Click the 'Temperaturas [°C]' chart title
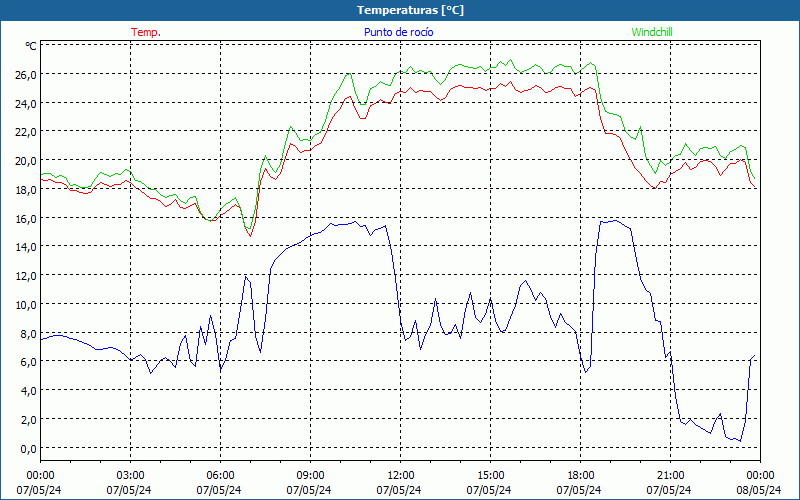 pos(410,10)
